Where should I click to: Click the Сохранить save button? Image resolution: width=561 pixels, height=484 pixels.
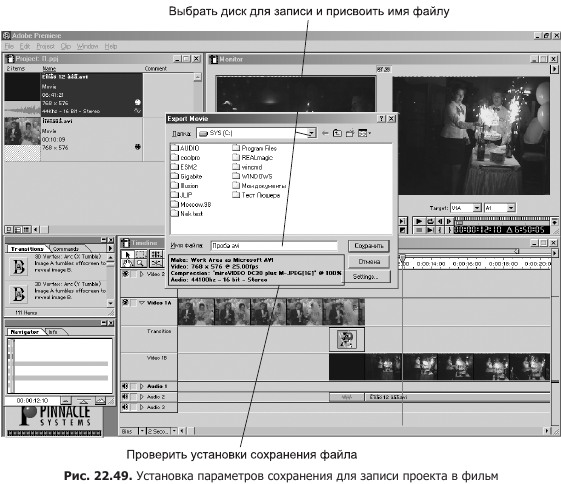369,246
